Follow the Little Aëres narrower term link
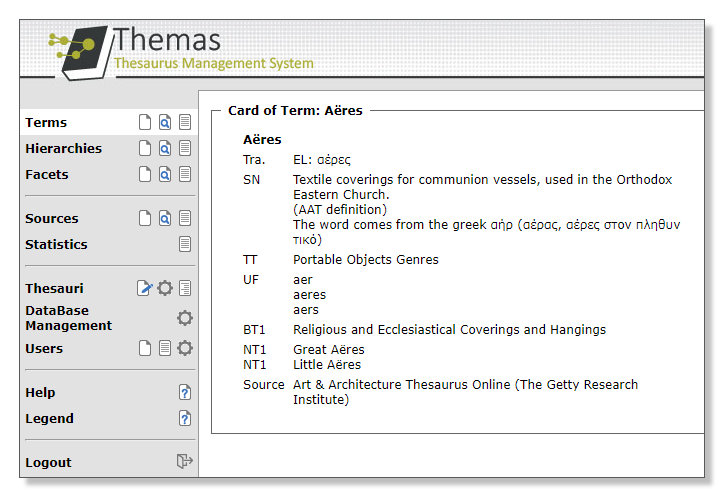This screenshot has height=497, width=724. (327, 365)
